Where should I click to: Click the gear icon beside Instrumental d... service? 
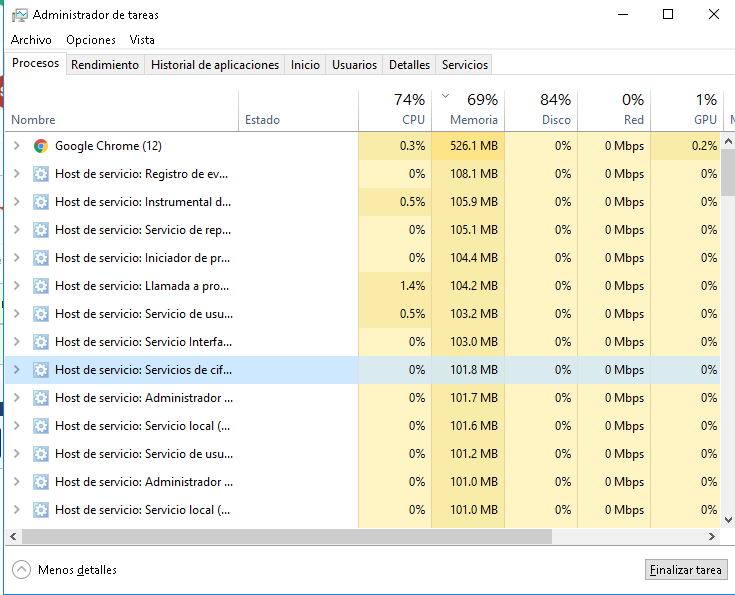point(41,202)
